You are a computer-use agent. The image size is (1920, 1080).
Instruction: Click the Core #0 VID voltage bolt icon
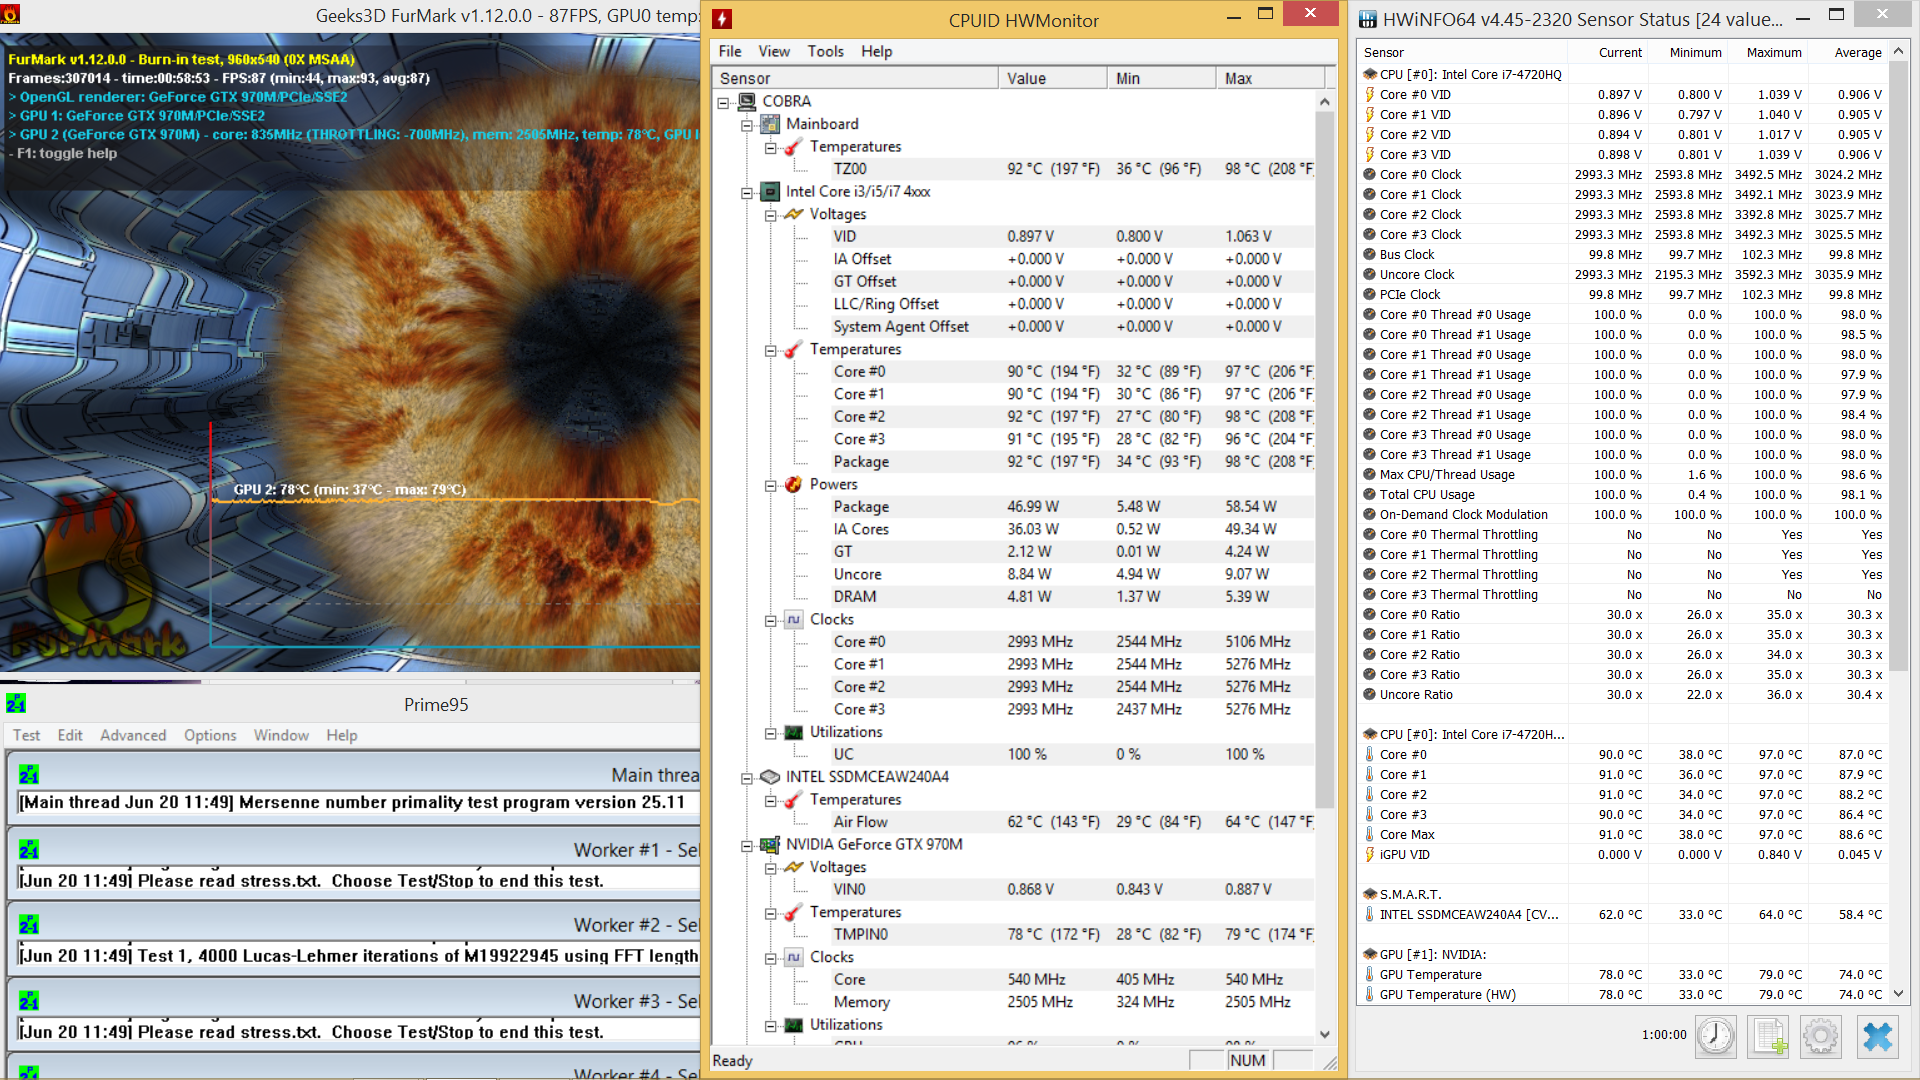tap(1369, 94)
